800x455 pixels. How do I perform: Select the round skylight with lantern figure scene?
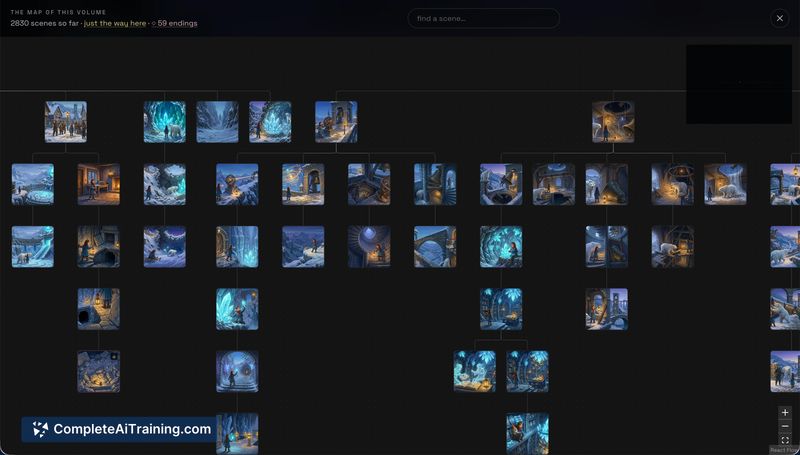pyautogui.click(x=369, y=247)
